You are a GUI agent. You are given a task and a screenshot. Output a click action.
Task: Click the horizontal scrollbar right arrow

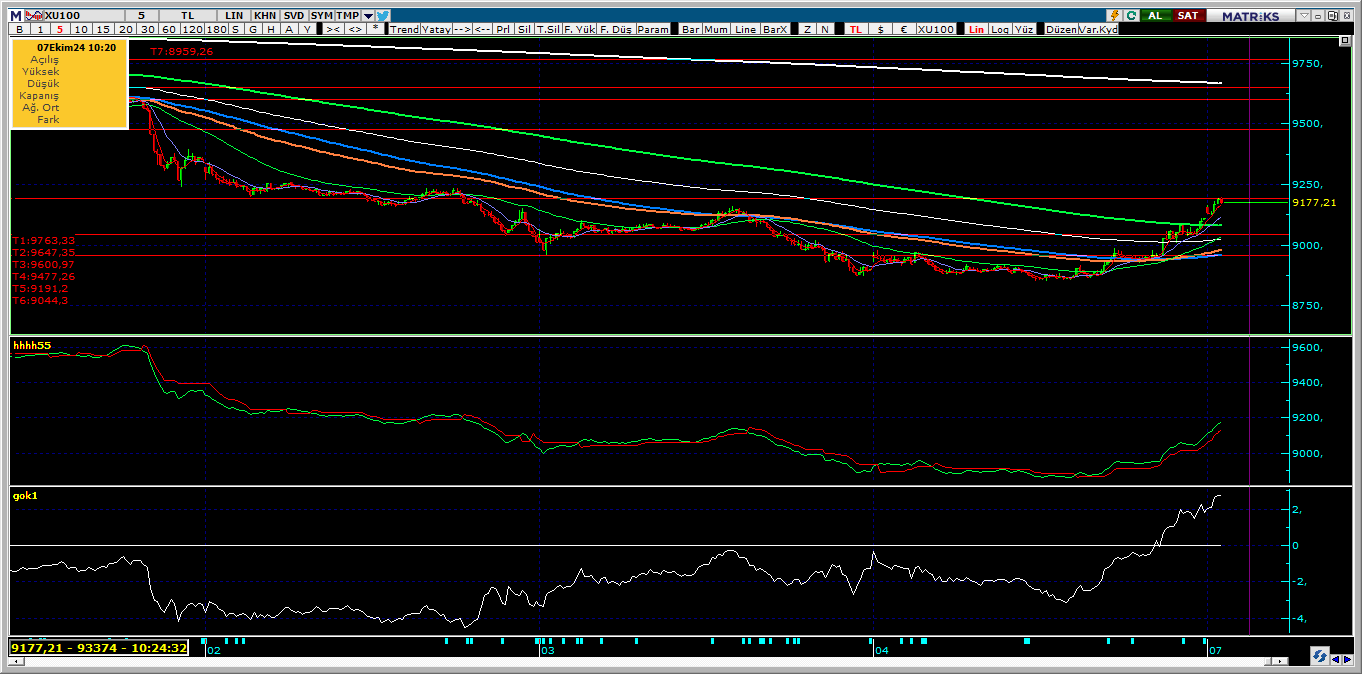(1281, 662)
